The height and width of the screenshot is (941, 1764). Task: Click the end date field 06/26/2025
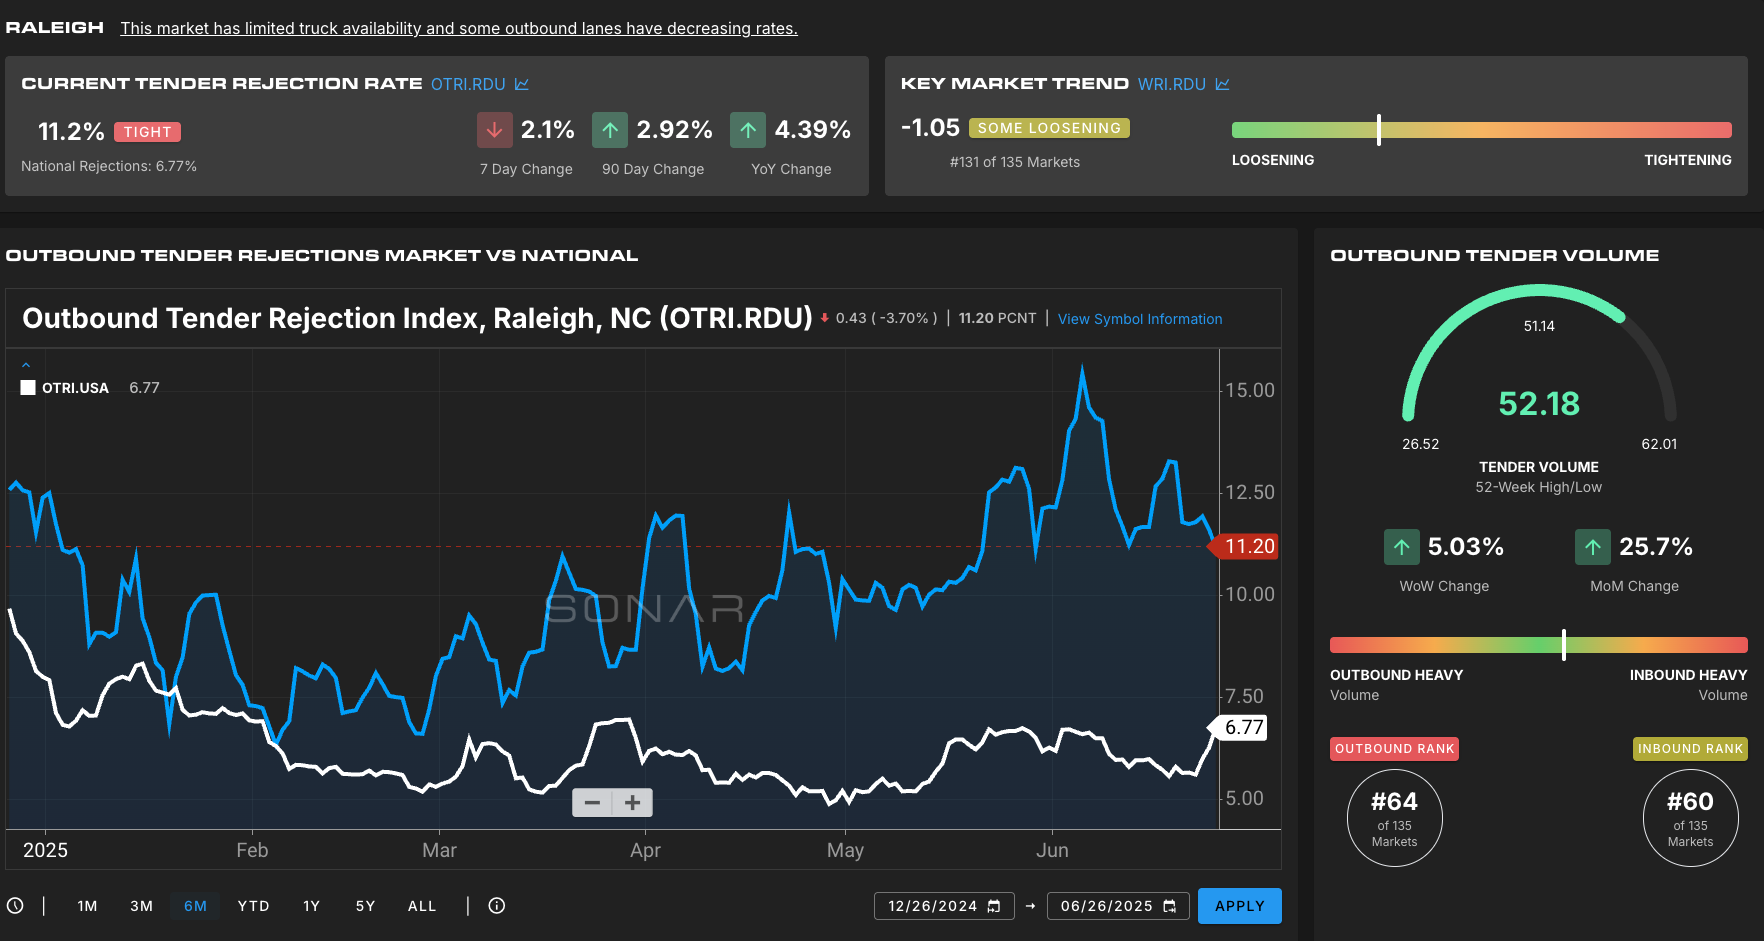coord(1106,906)
